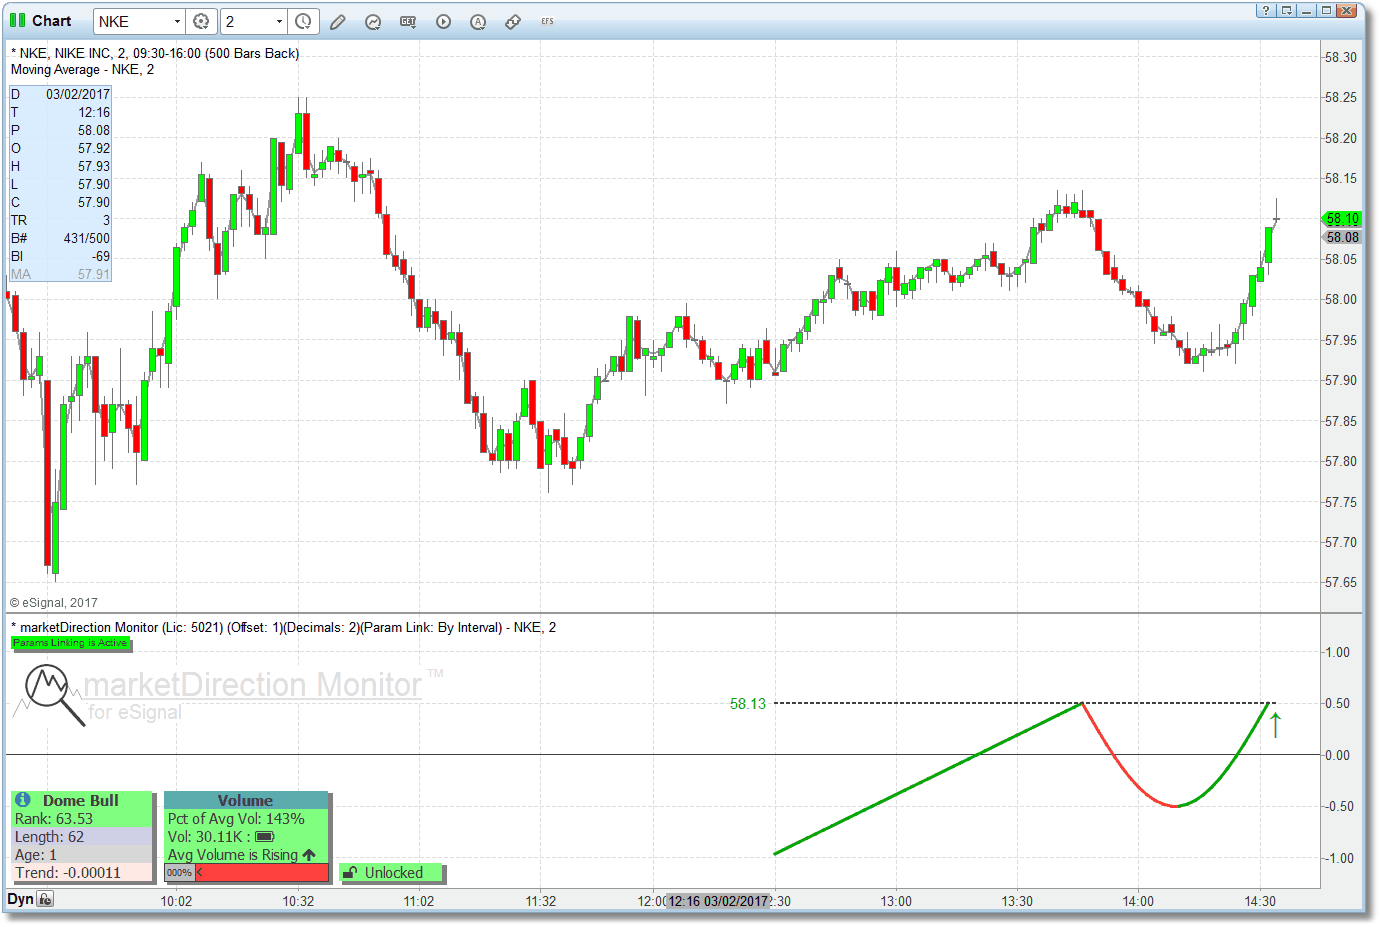Toggle the Unlocked padlock button

click(391, 873)
